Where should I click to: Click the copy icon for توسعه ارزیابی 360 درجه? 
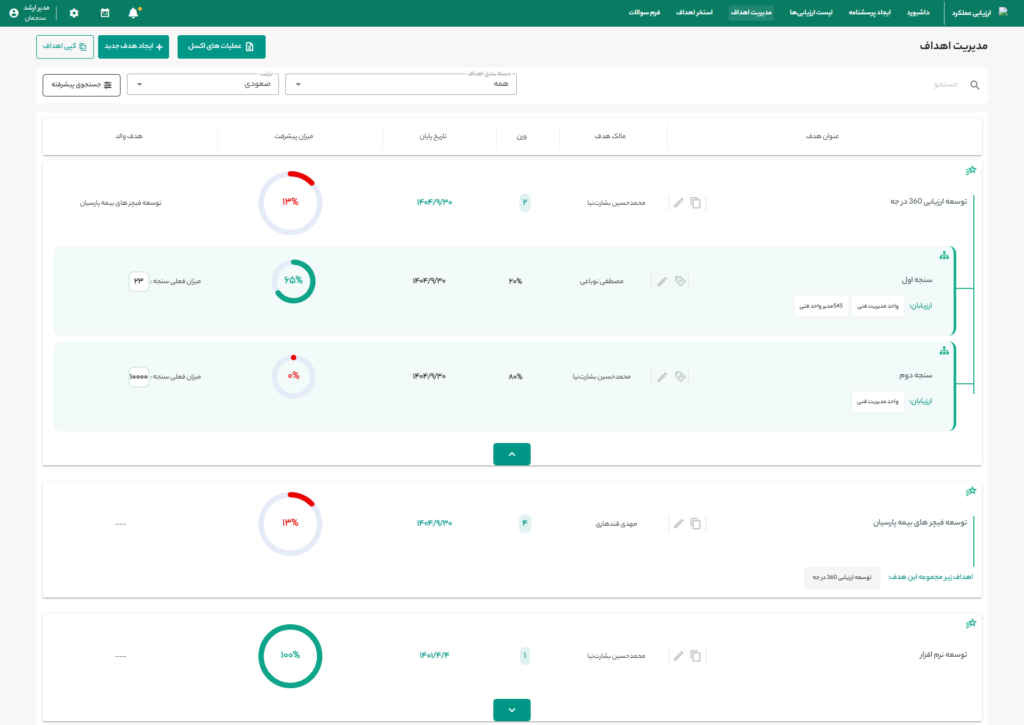[x=696, y=202]
